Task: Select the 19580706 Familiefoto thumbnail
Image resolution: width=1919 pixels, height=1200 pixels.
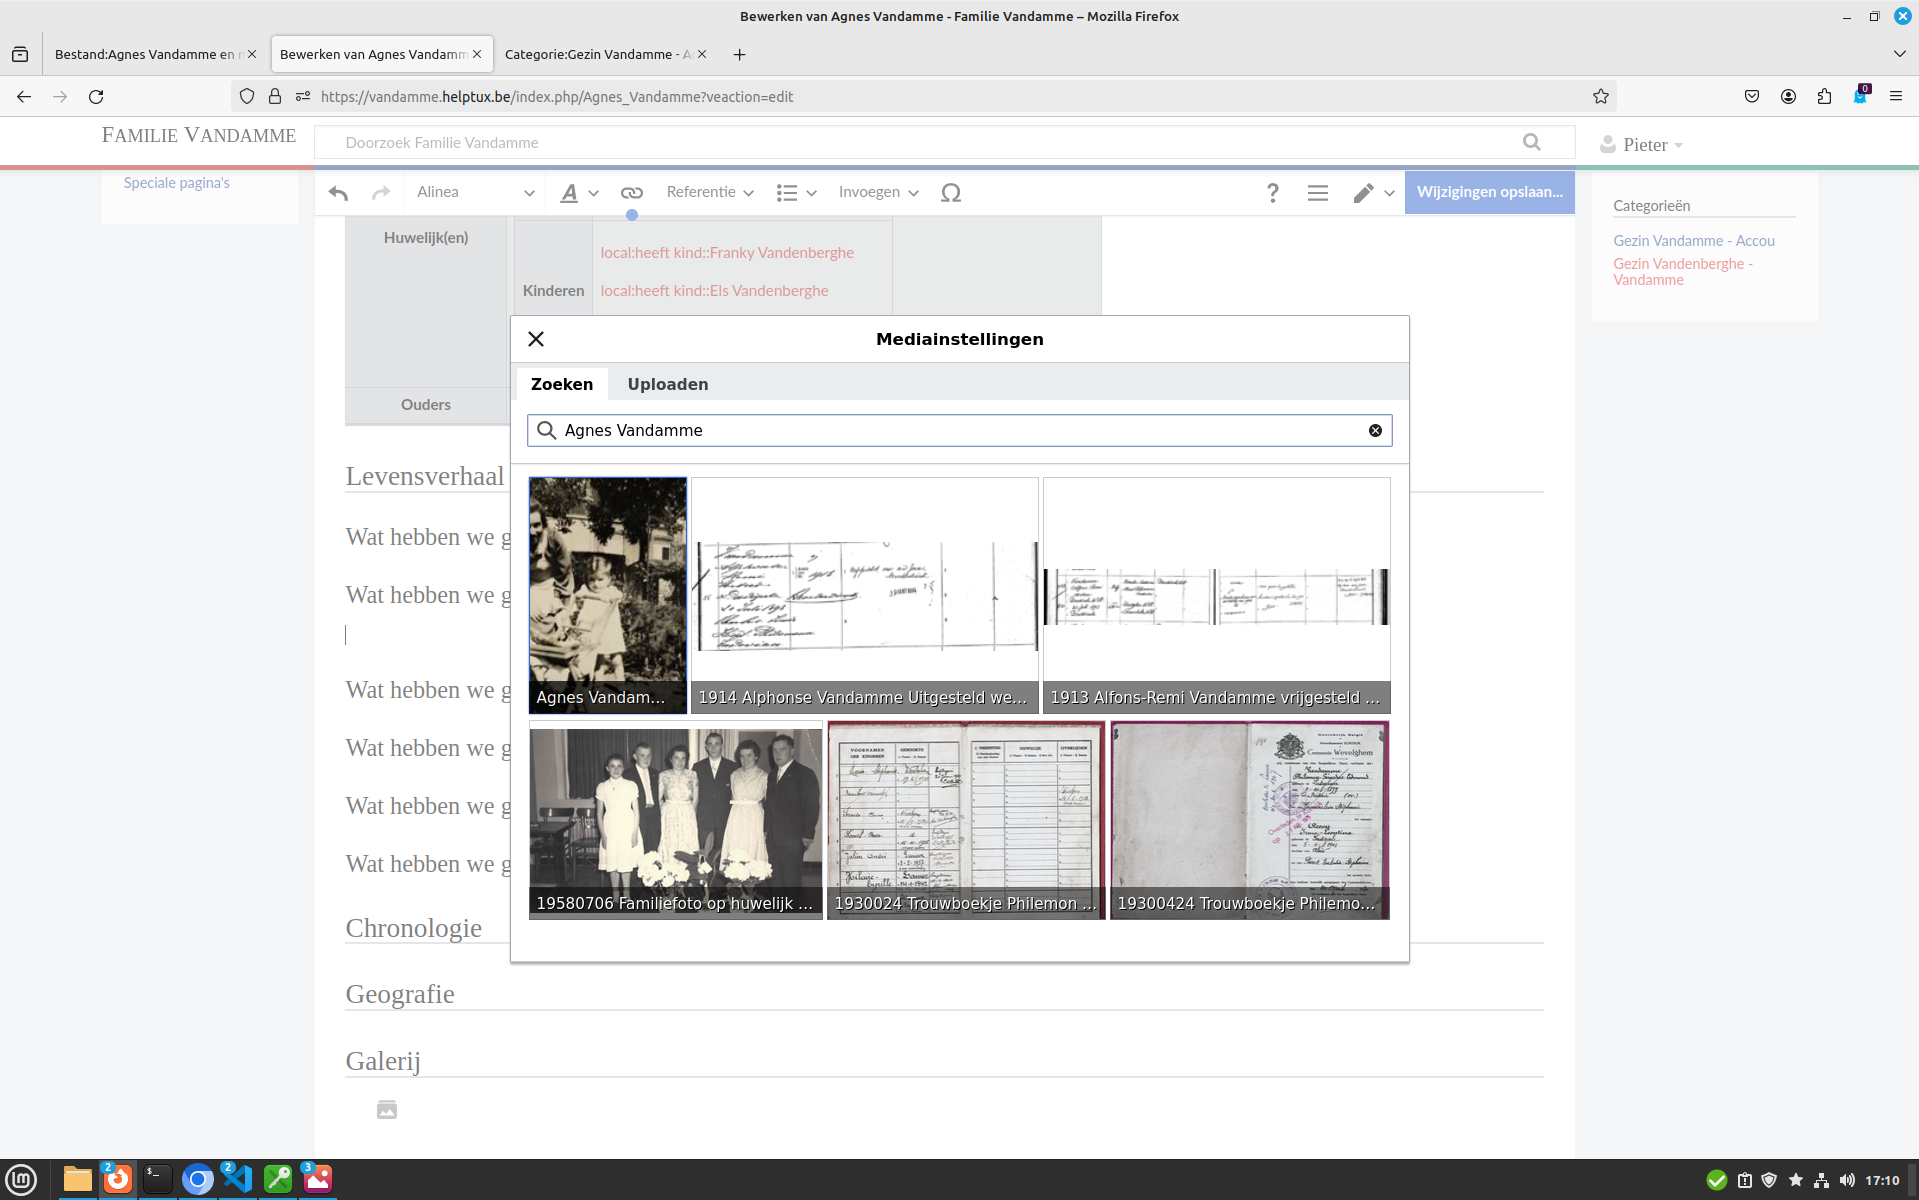Action: coord(675,820)
